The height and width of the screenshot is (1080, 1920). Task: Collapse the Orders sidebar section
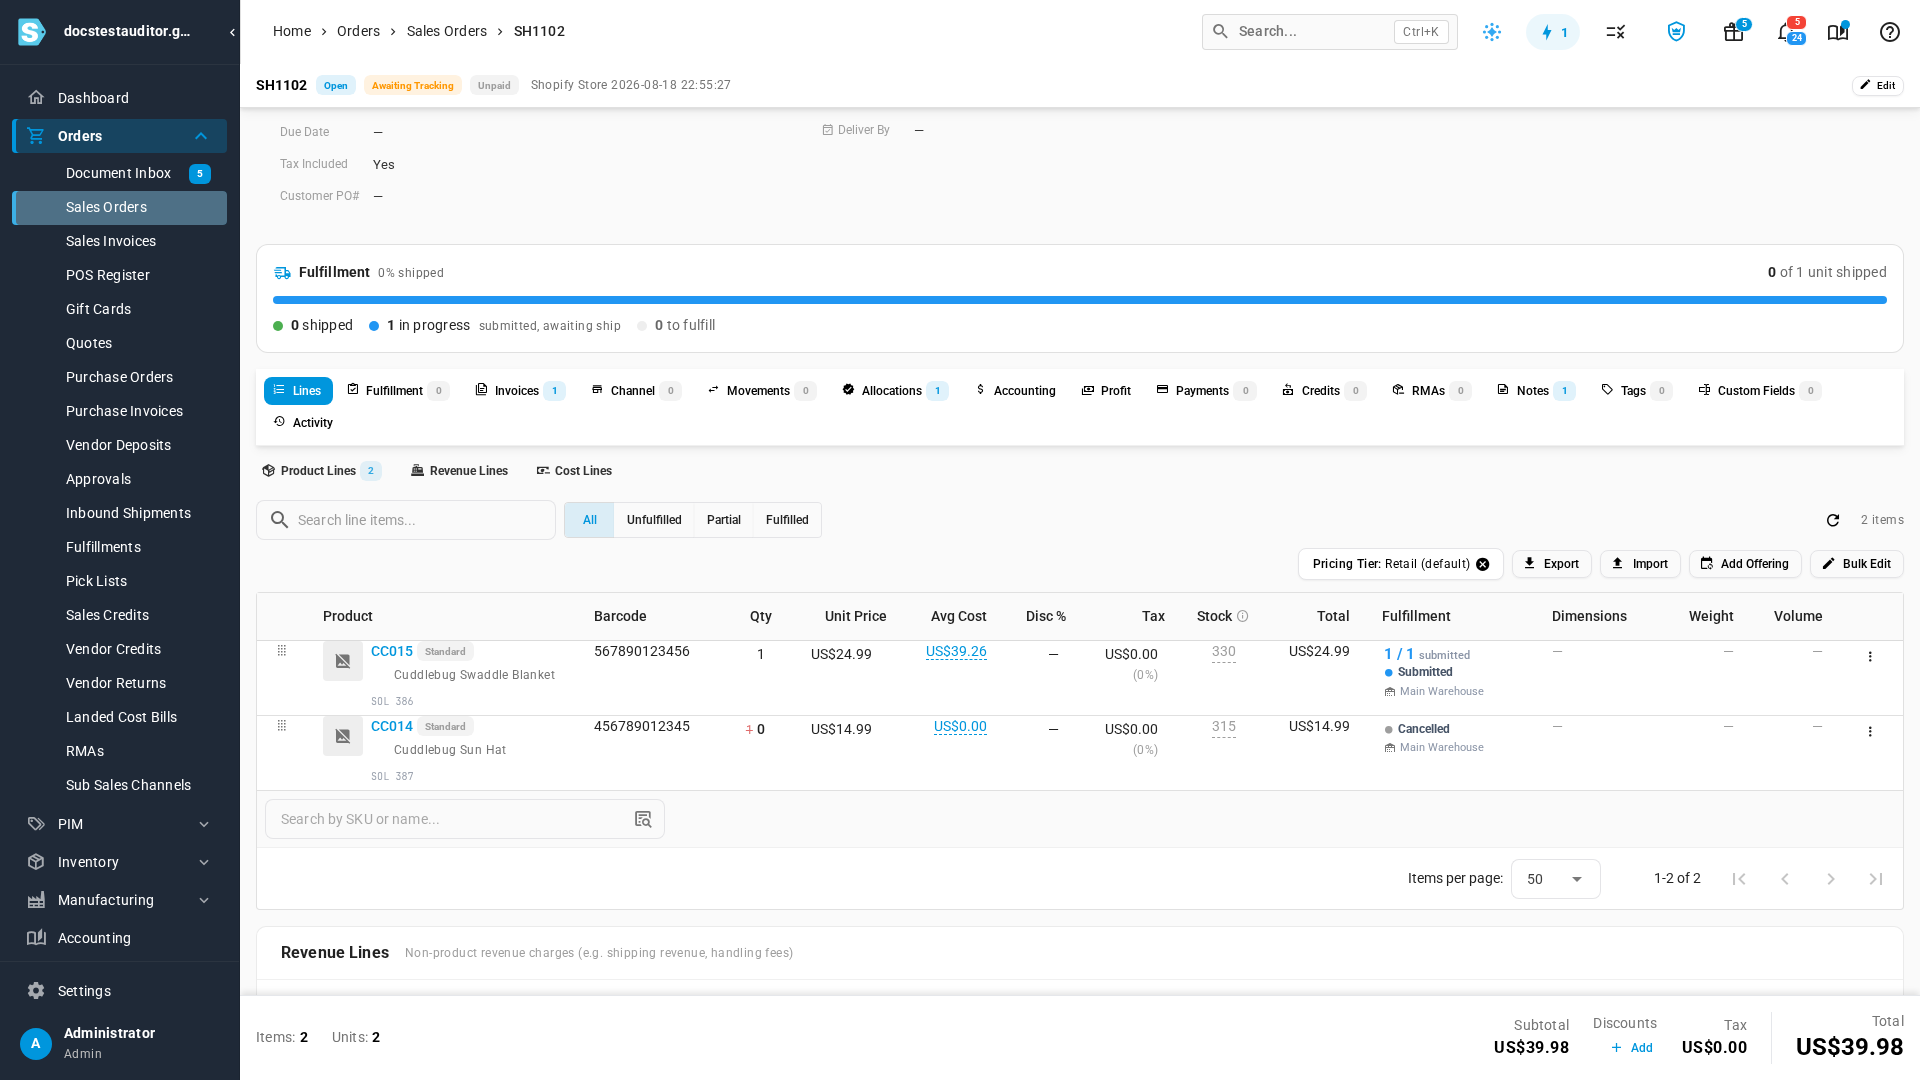tap(201, 136)
